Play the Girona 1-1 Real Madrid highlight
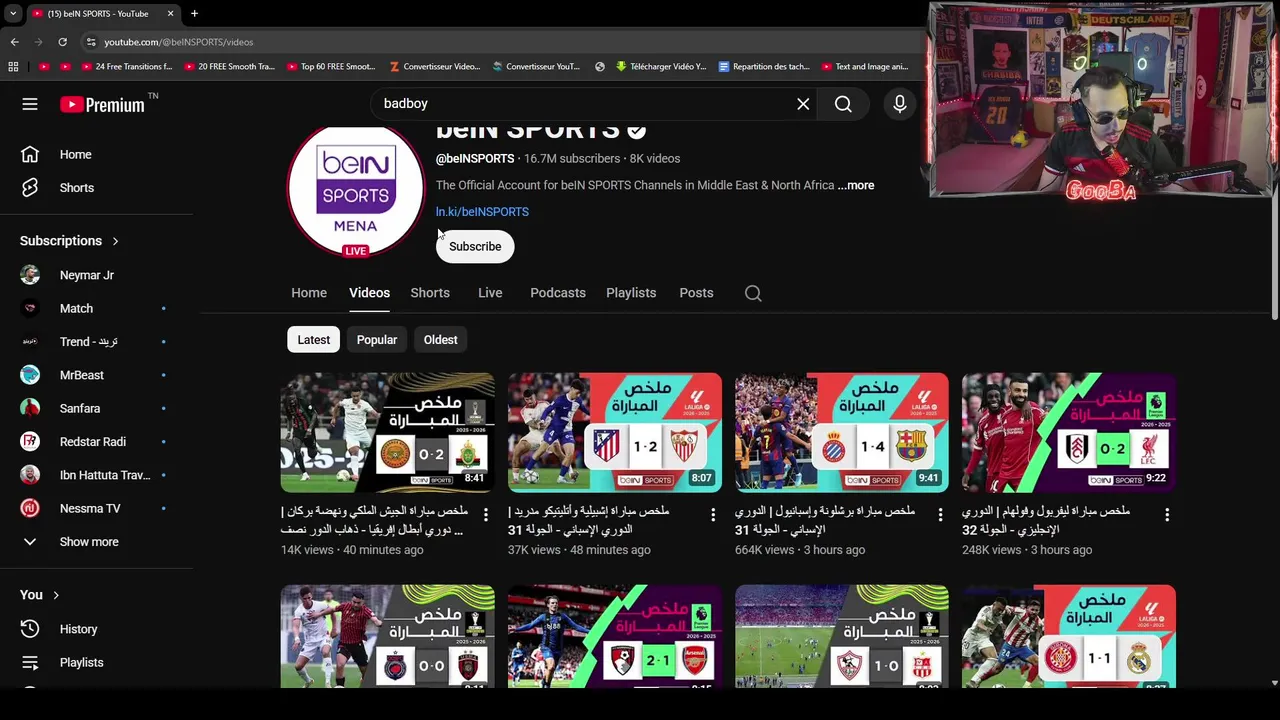Screen dimensions: 1280x720 point(1069,637)
